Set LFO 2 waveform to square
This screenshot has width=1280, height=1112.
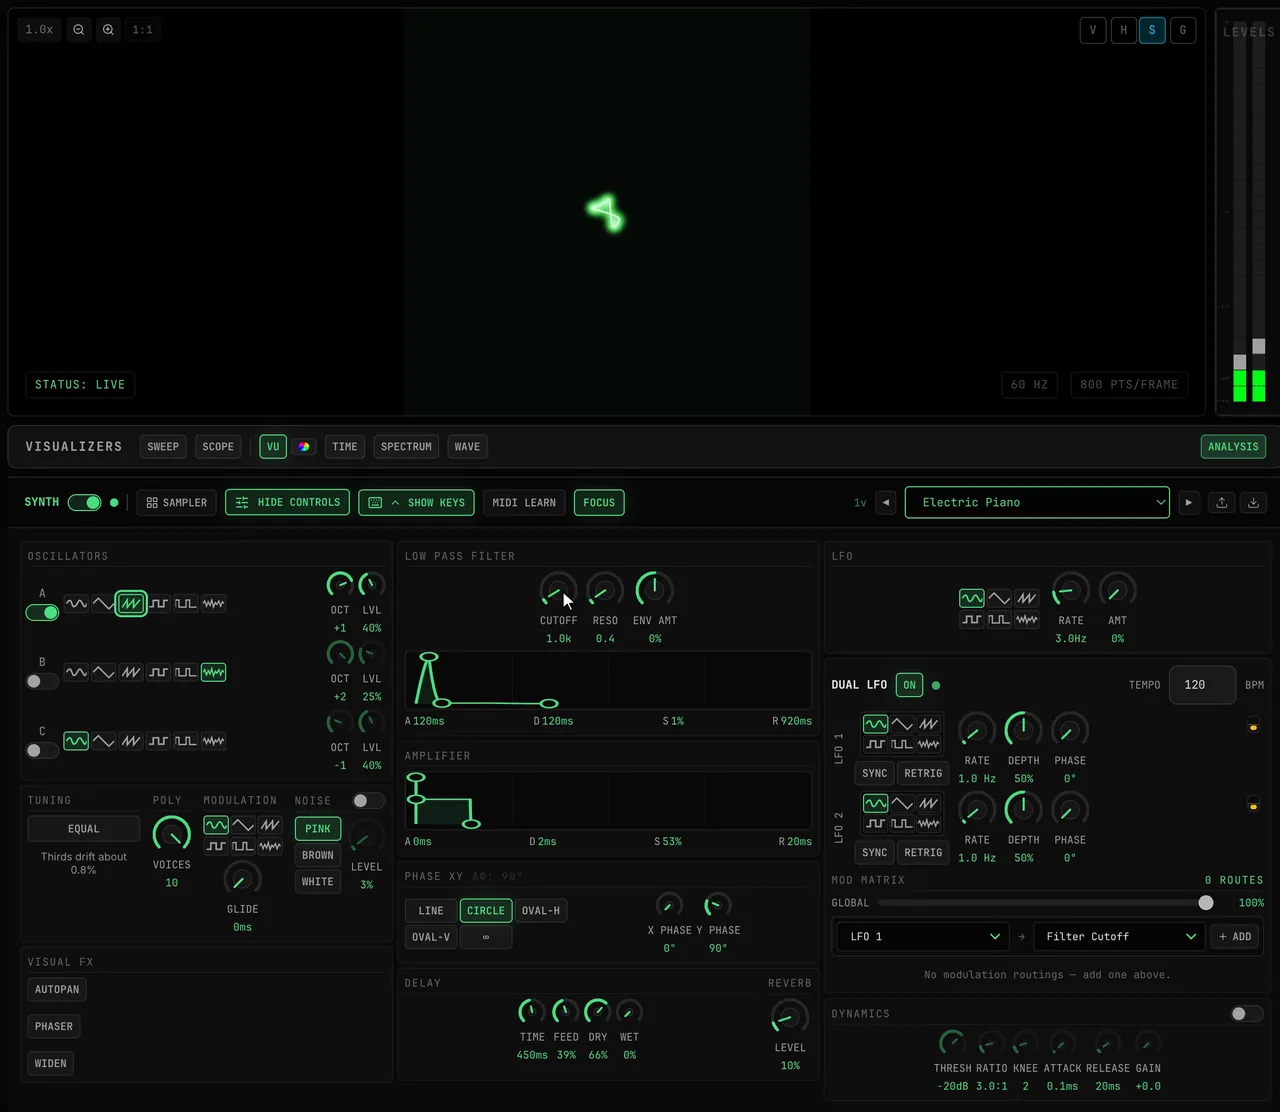point(875,823)
